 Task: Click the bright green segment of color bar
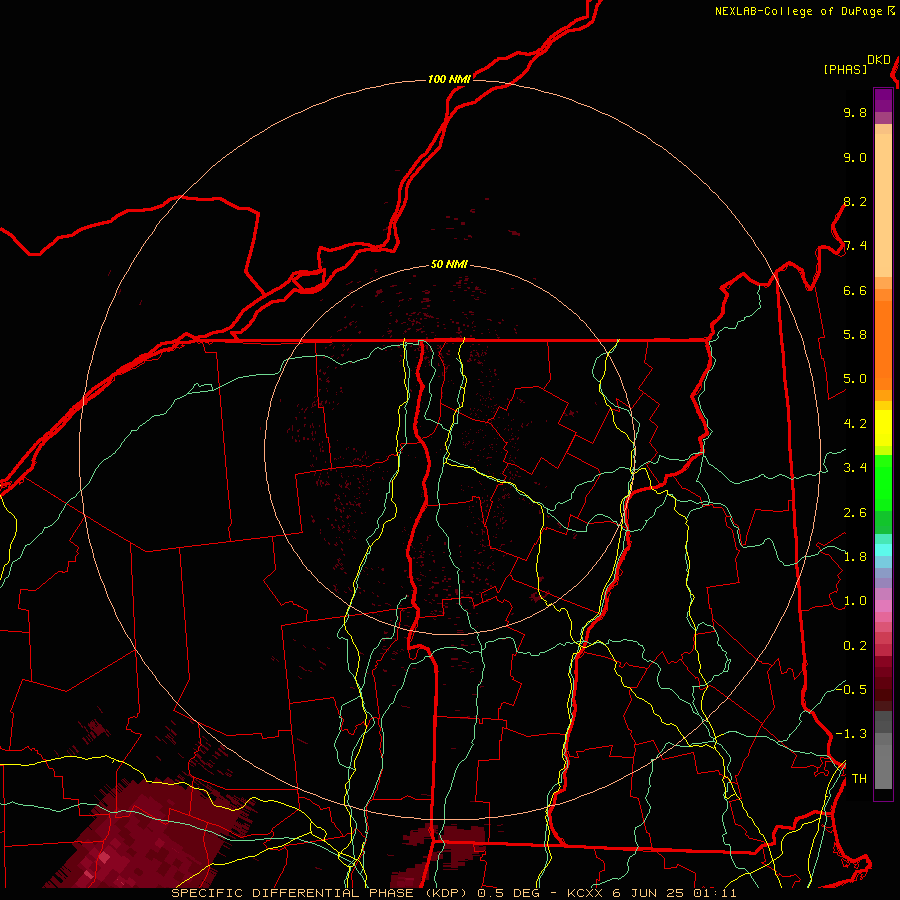(883, 482)
